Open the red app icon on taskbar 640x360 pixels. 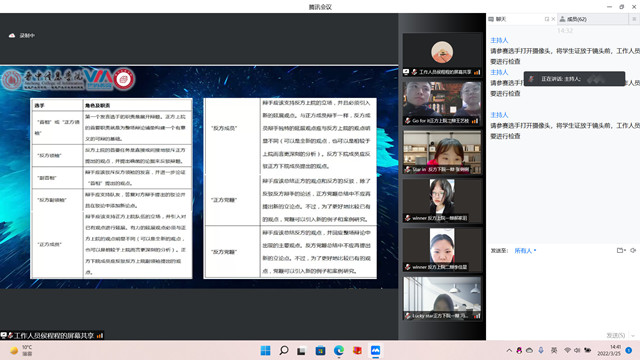(357, 351)
